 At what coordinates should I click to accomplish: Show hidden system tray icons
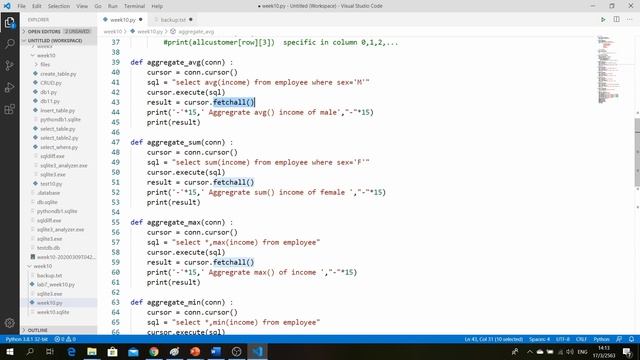(x=530, y=351)
